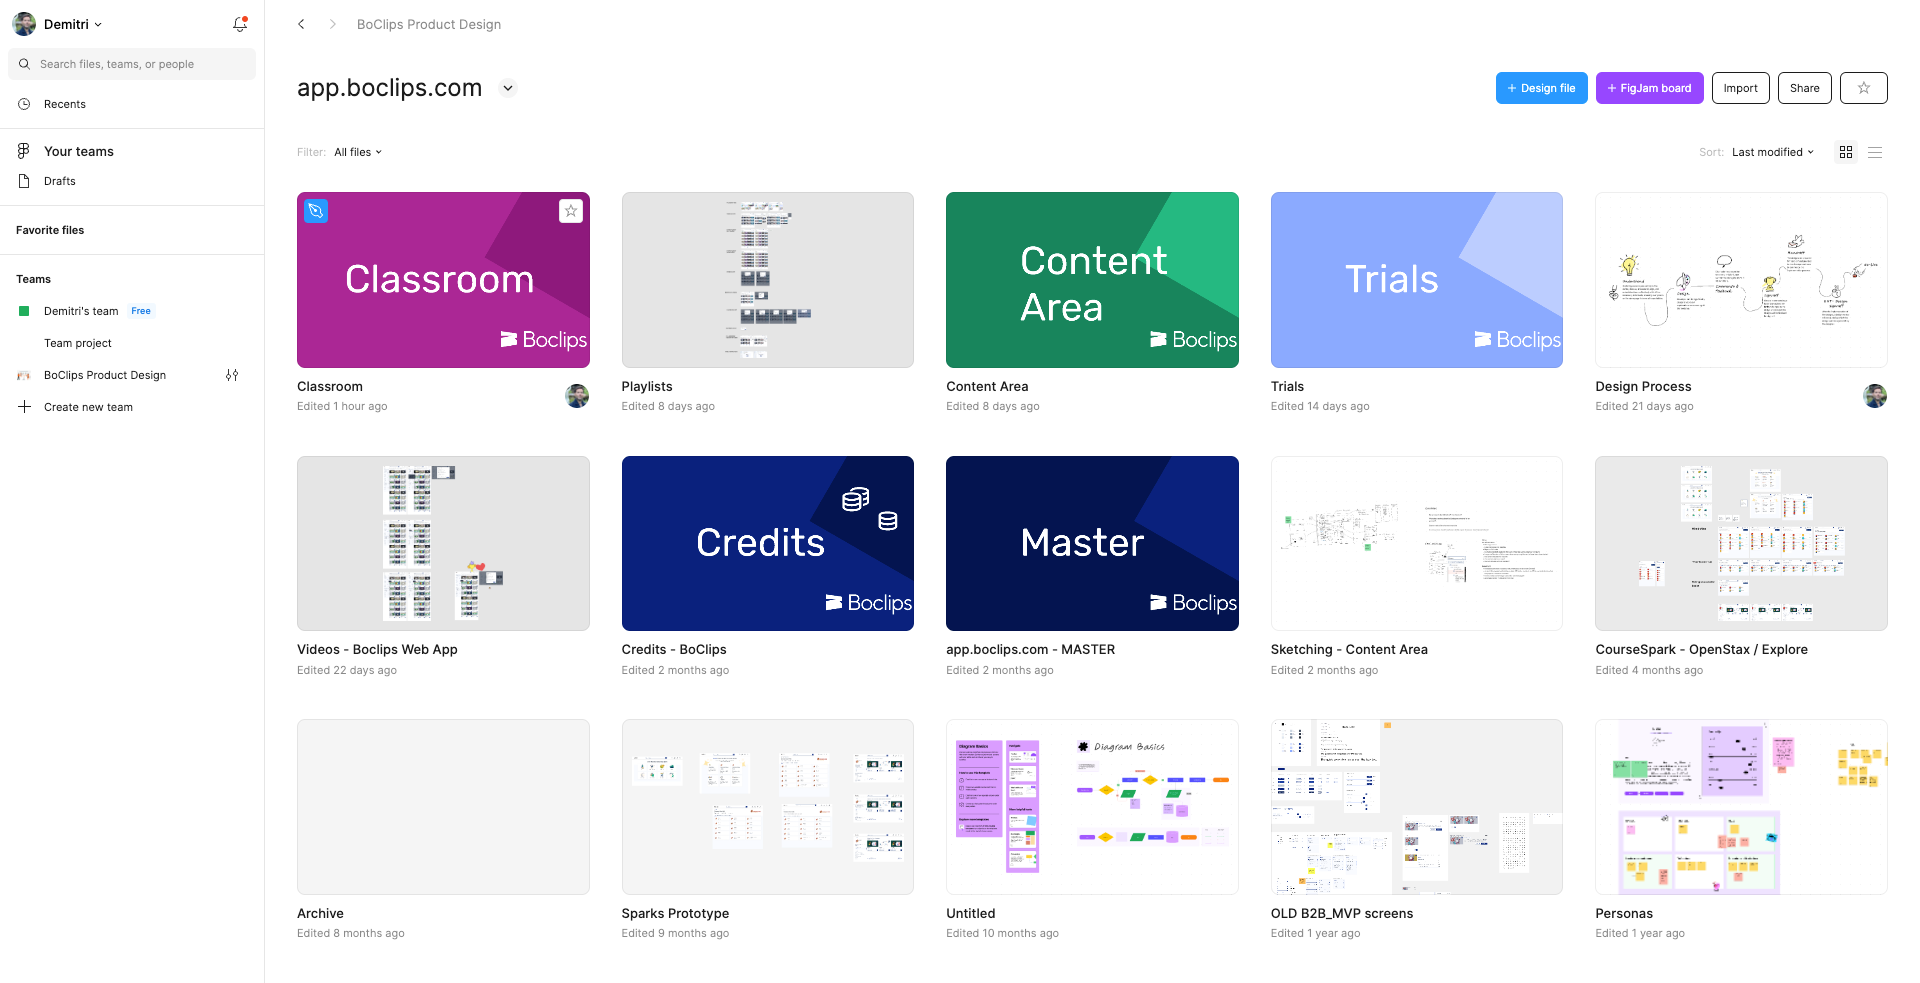This screenshot has width=1920, height=983.
Task: Open the Credits - BoClips thumbnail
Action: (x=767, y=543)
